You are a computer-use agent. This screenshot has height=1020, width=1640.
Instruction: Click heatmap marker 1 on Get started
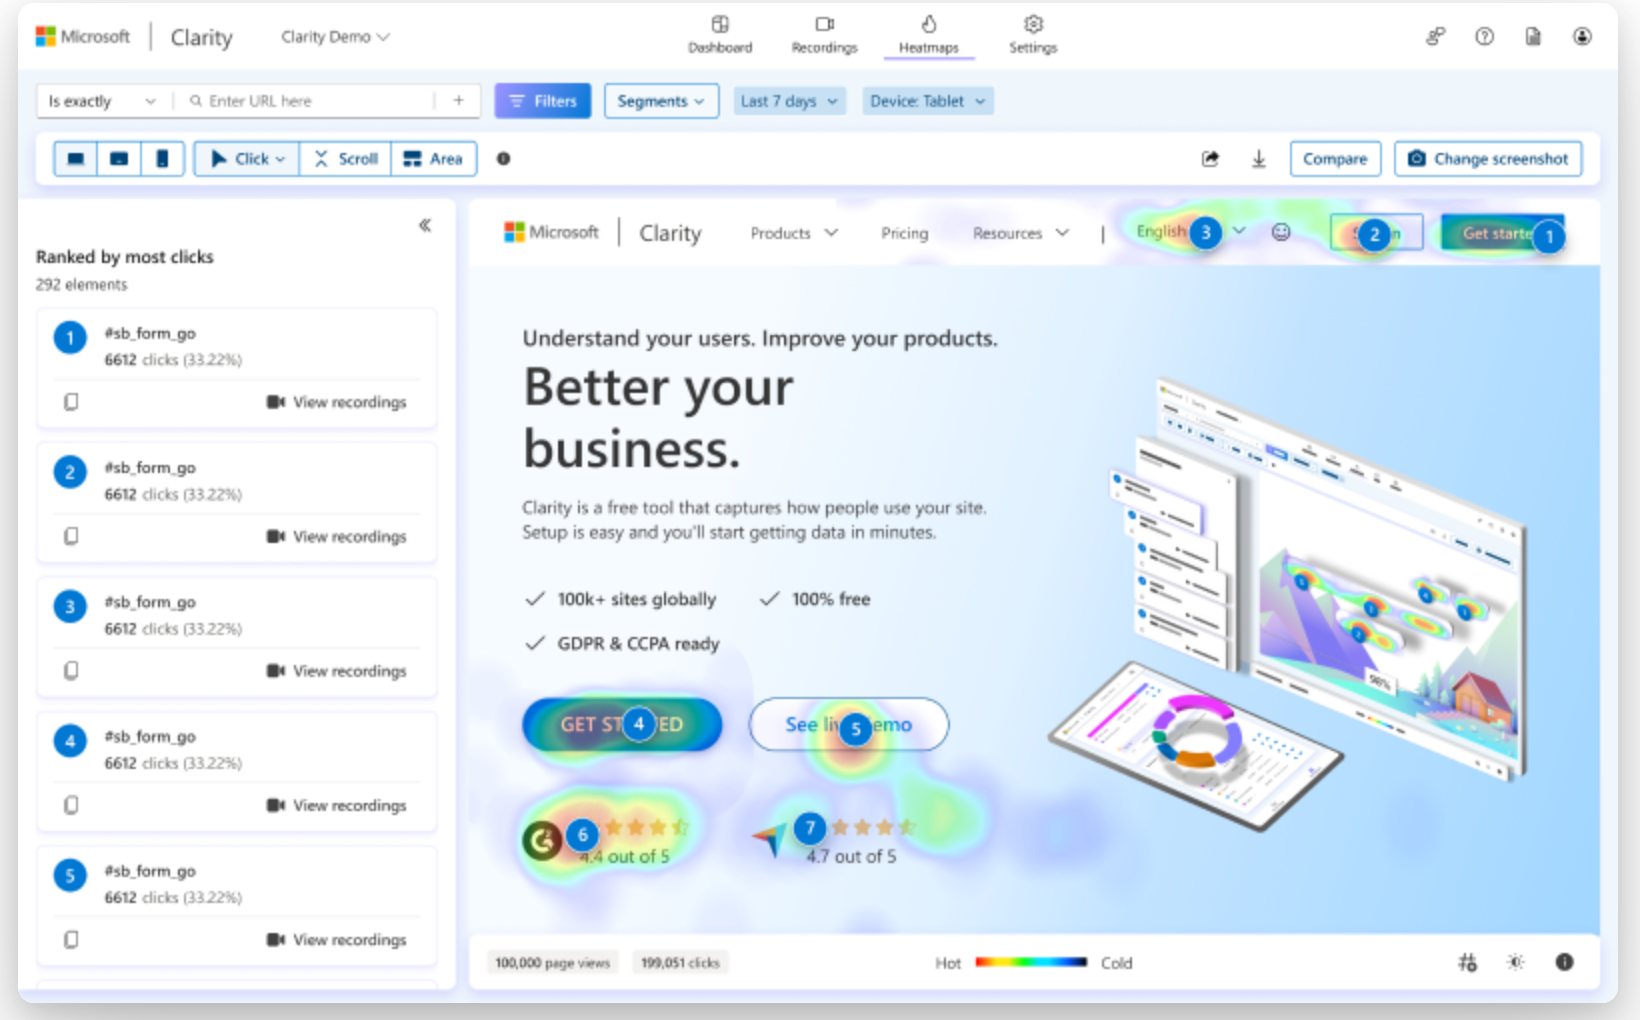click(1549, 237)
